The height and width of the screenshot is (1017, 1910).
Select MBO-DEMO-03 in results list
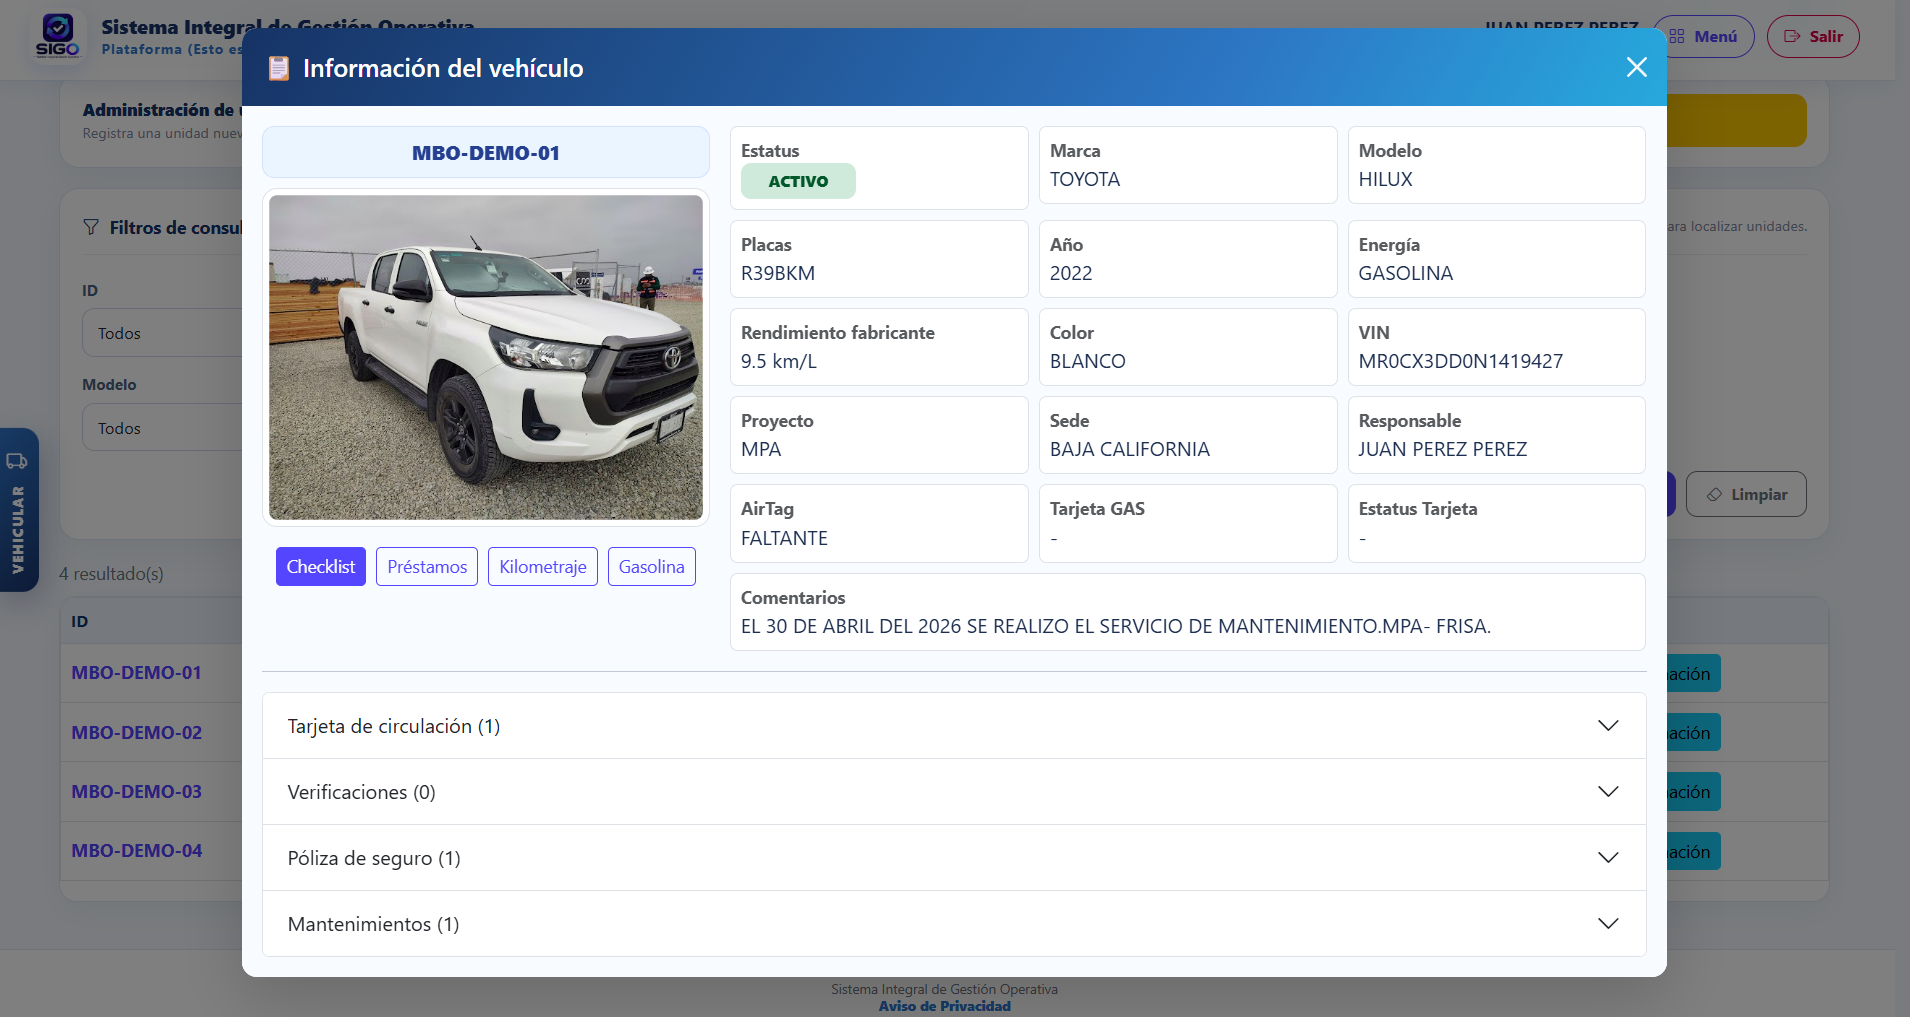pos(137,792)
